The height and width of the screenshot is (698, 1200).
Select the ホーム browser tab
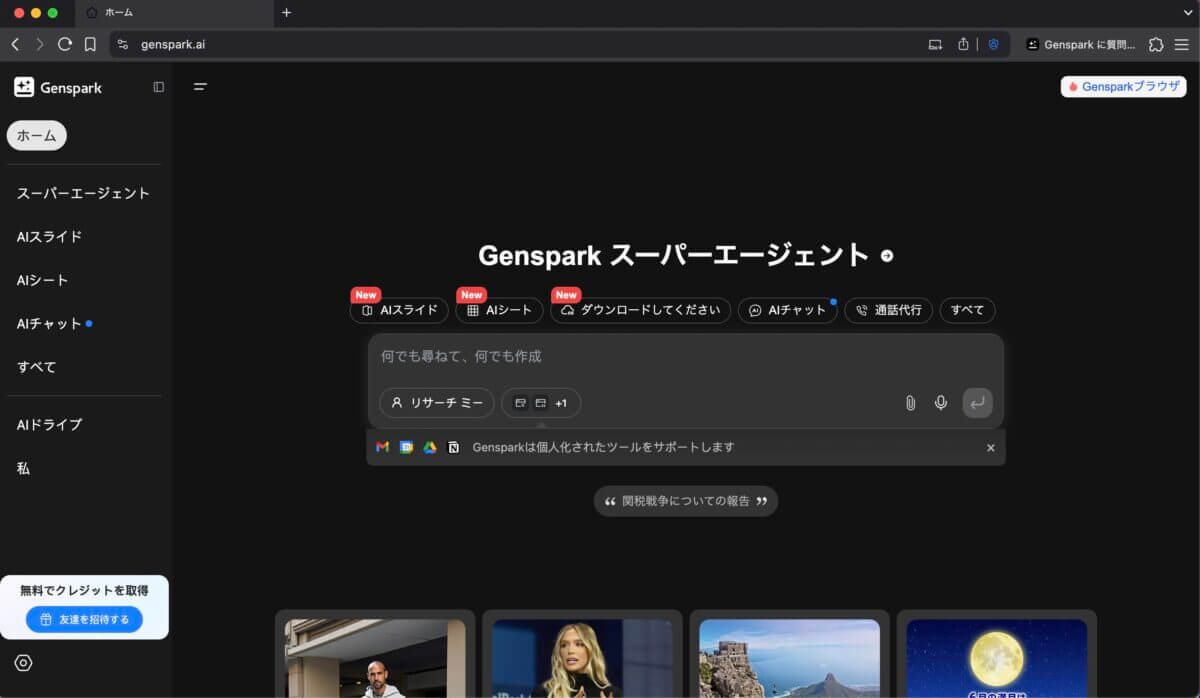tap(174, 13)
